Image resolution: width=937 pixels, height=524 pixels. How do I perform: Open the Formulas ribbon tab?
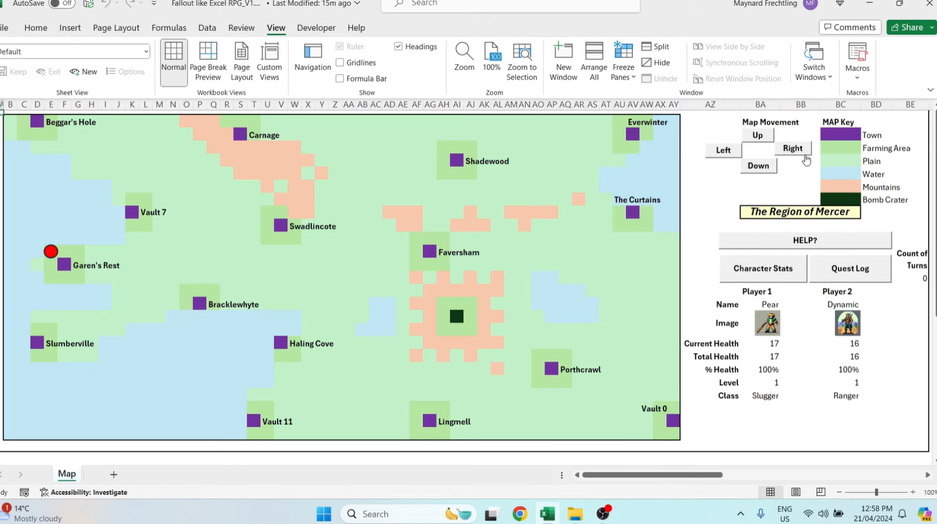[169, 27]
